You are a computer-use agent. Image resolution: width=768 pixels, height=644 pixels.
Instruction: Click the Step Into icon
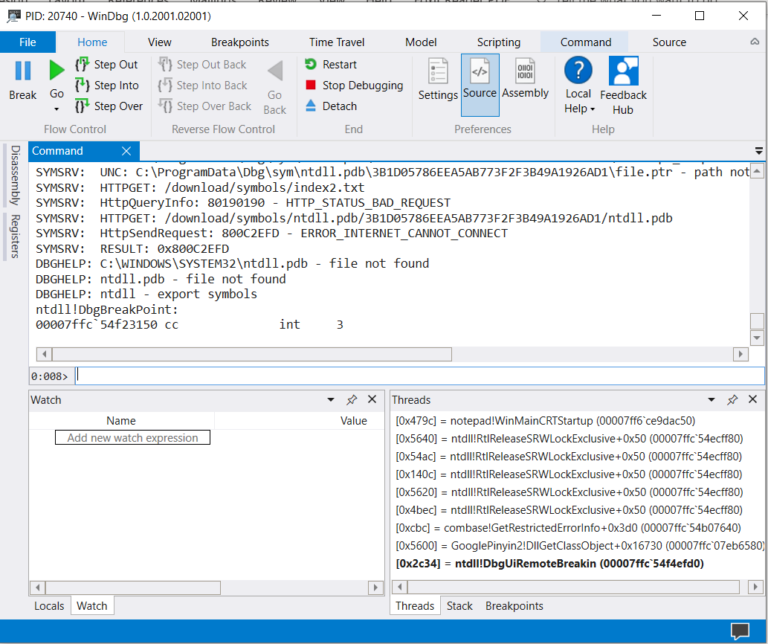[x=82, y=86]
